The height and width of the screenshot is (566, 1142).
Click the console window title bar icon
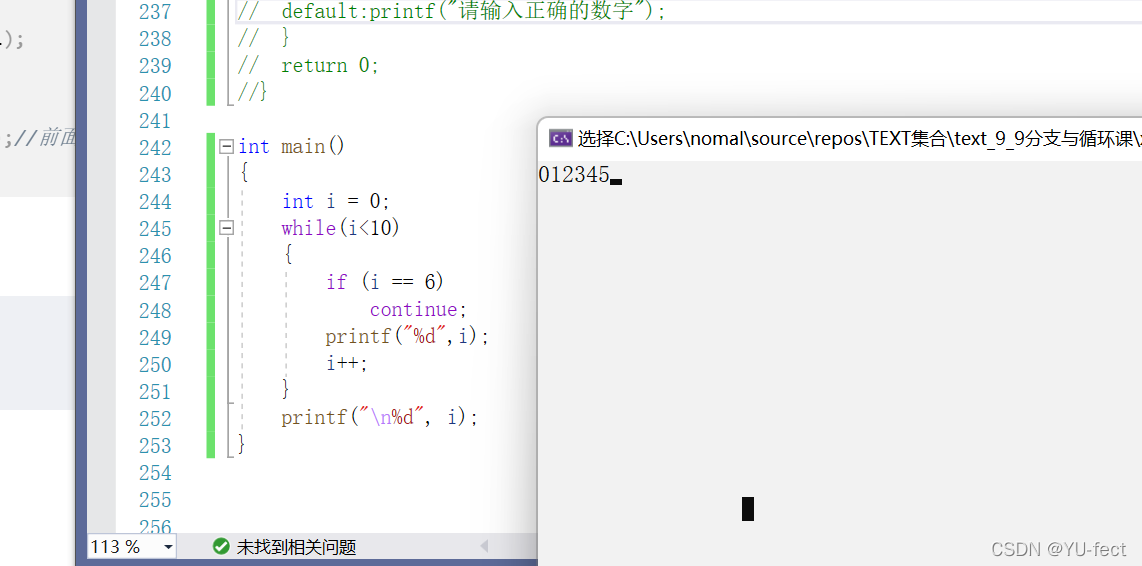pos(561,138)
